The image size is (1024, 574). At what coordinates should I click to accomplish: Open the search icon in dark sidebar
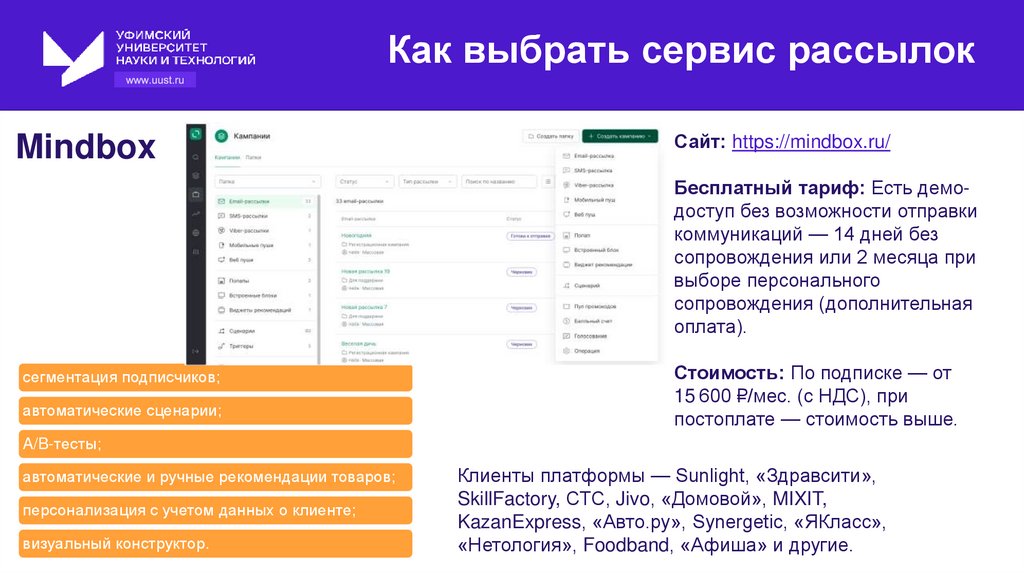click(x=195, y=157)
